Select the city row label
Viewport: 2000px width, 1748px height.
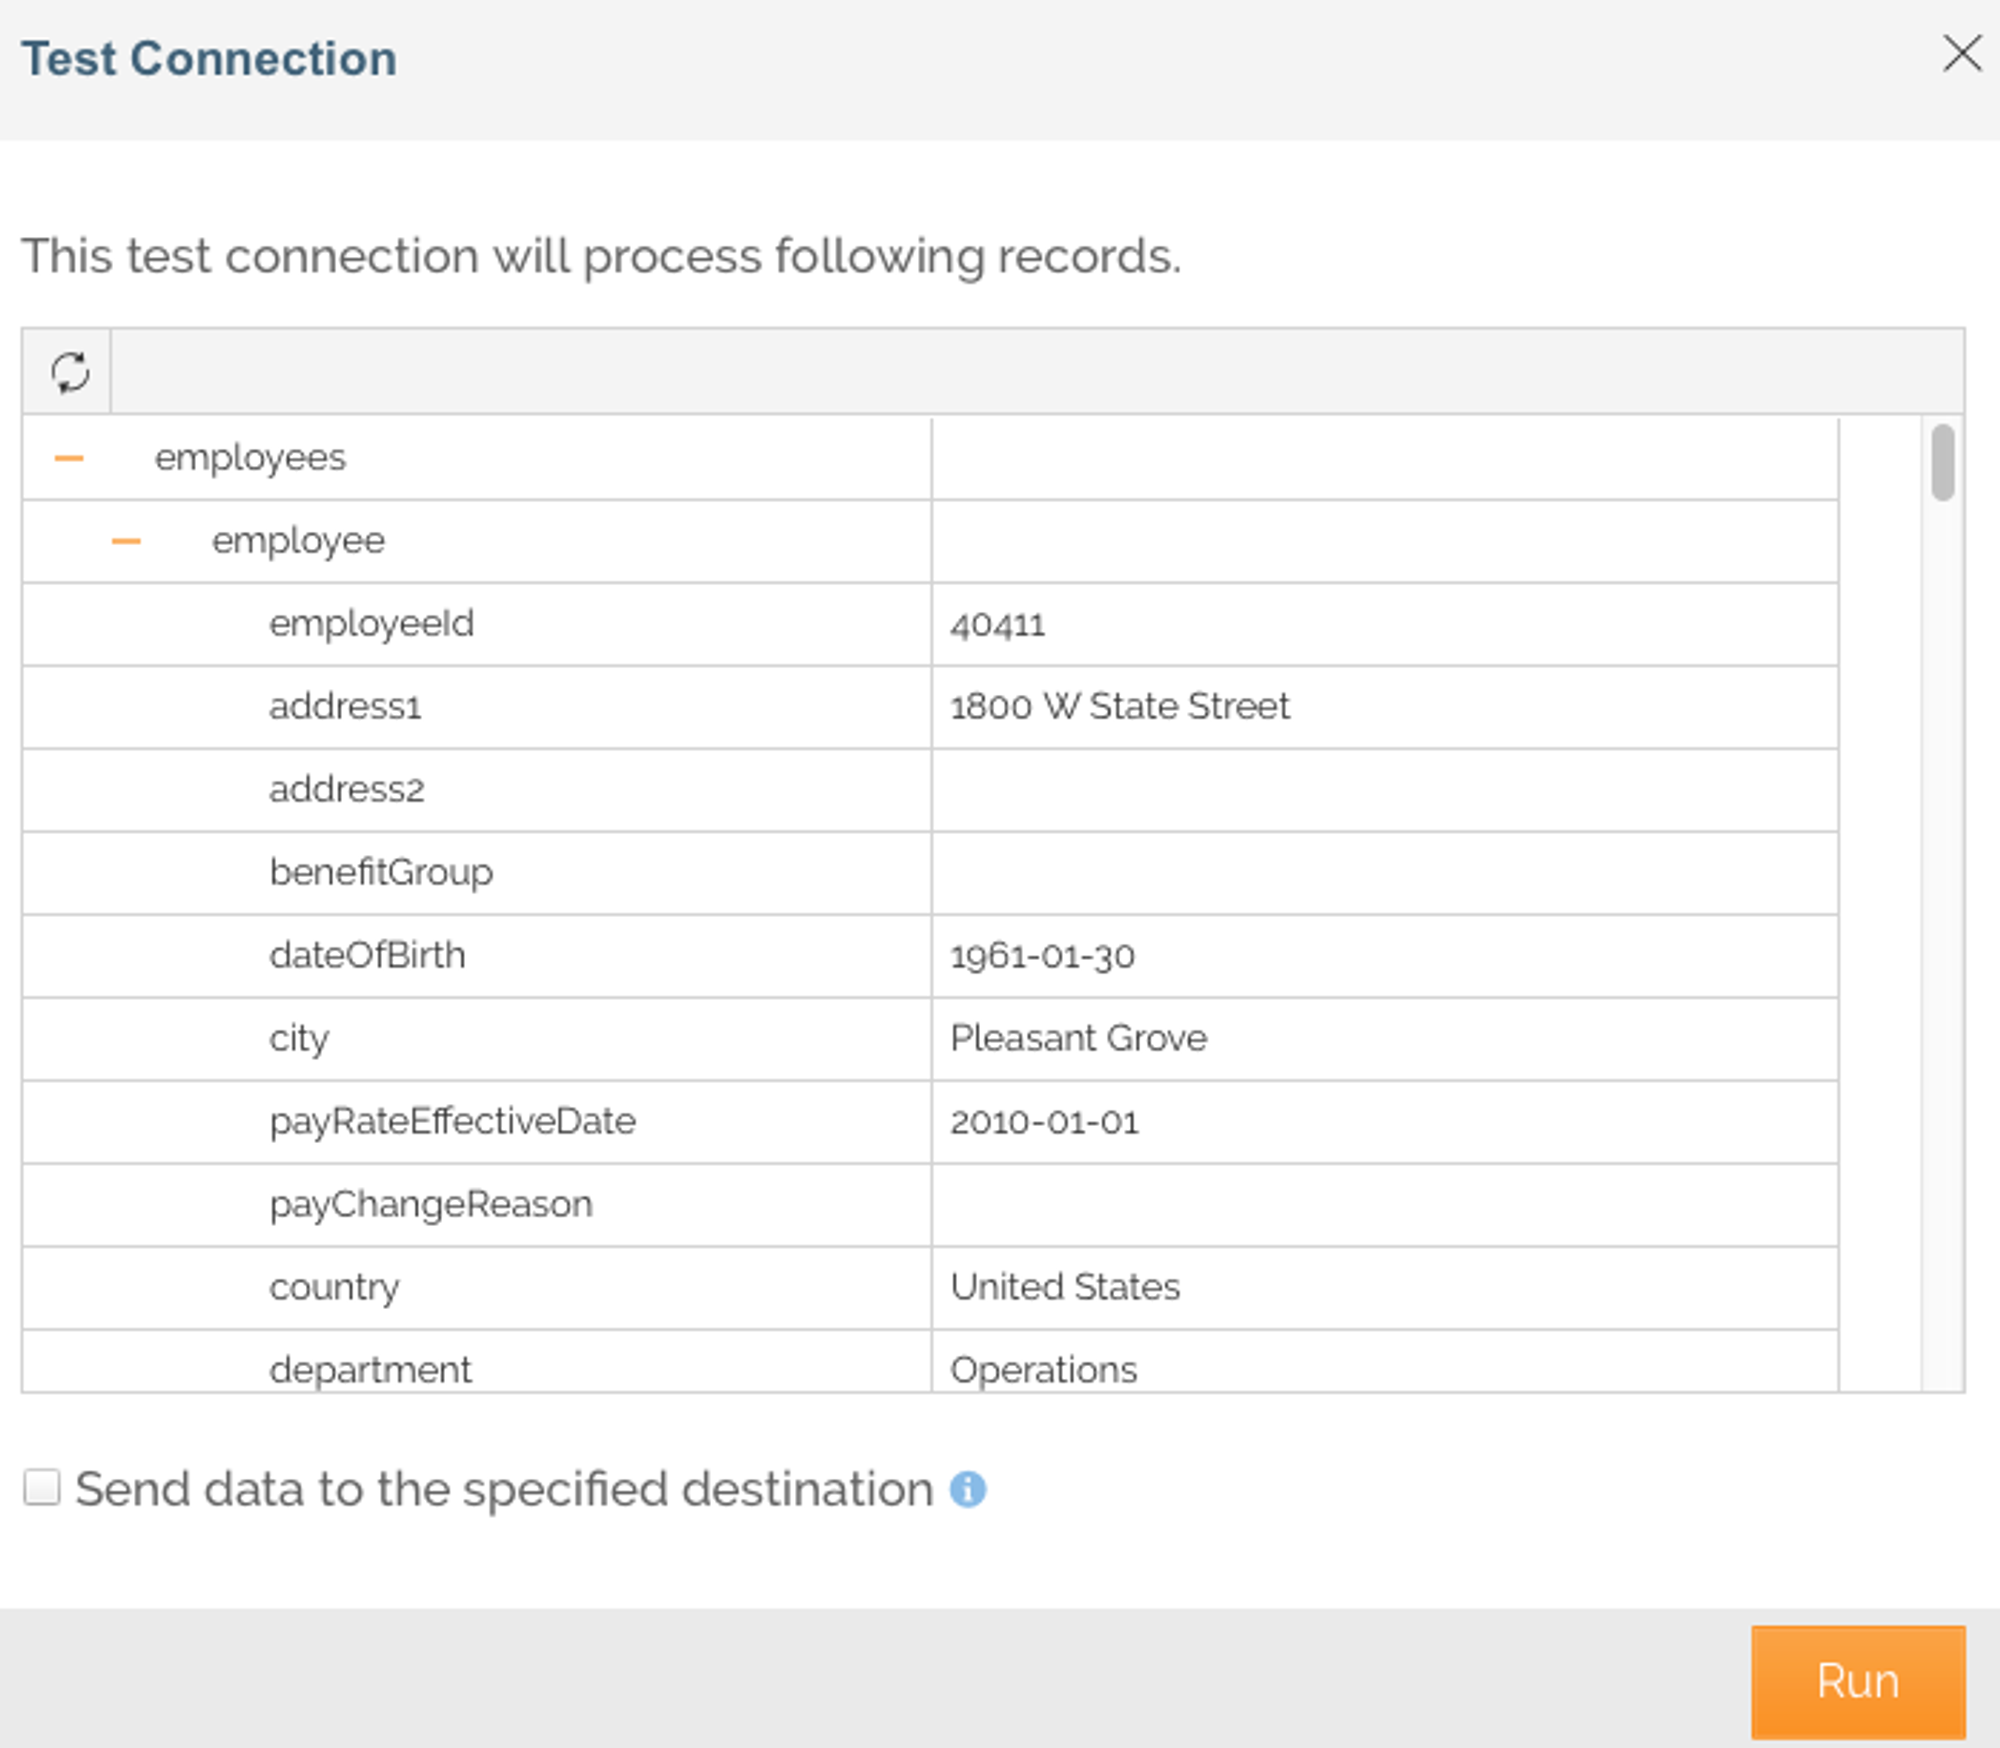pos(298,1039)
